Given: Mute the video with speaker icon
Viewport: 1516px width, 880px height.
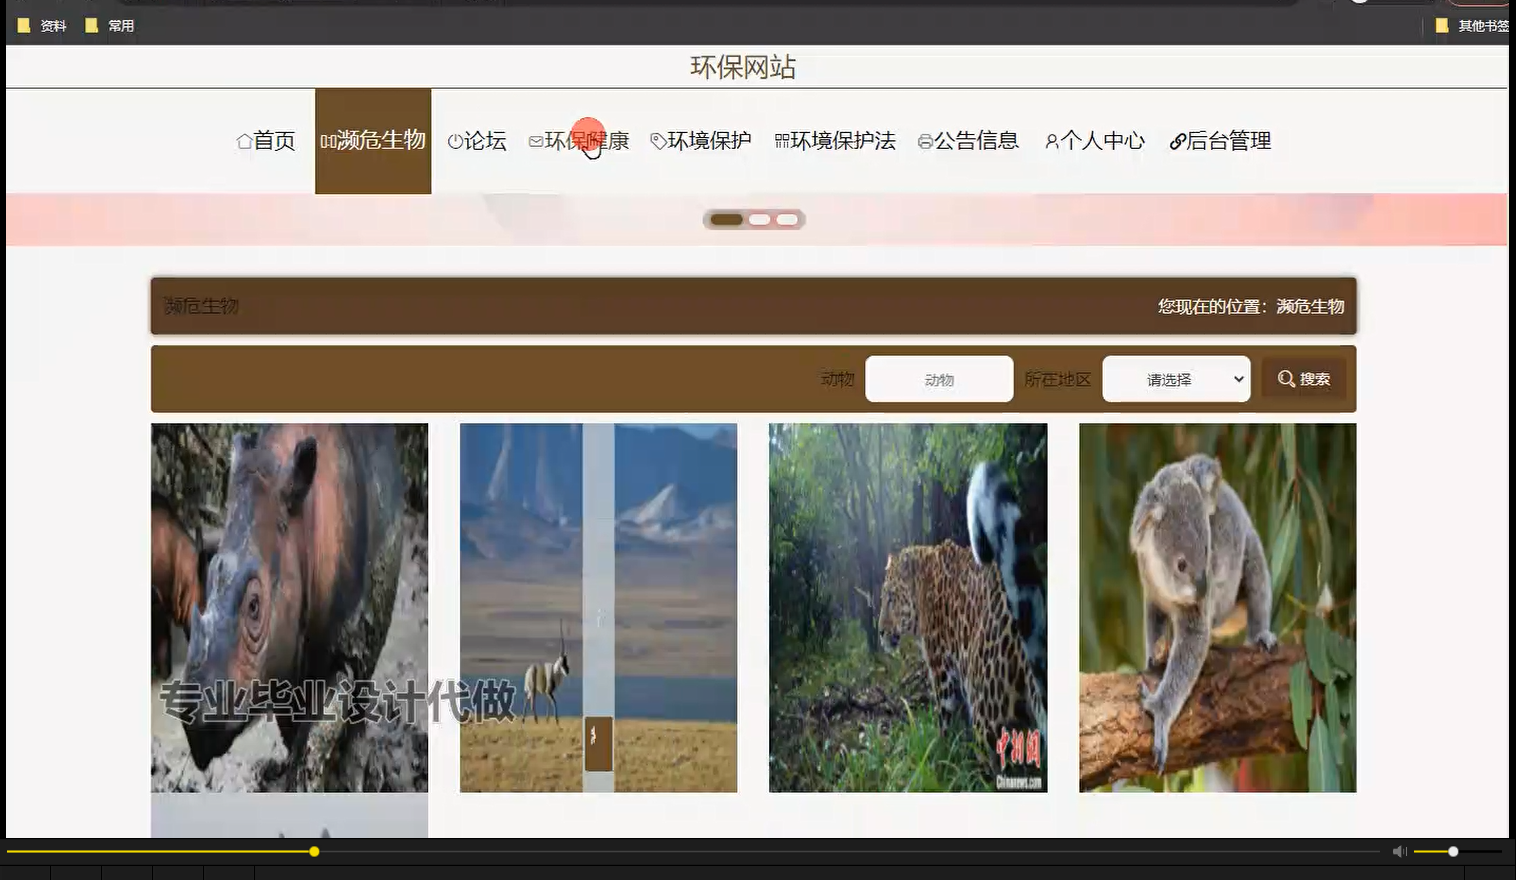Looking at the screenshot, I should click(1399, 852).
